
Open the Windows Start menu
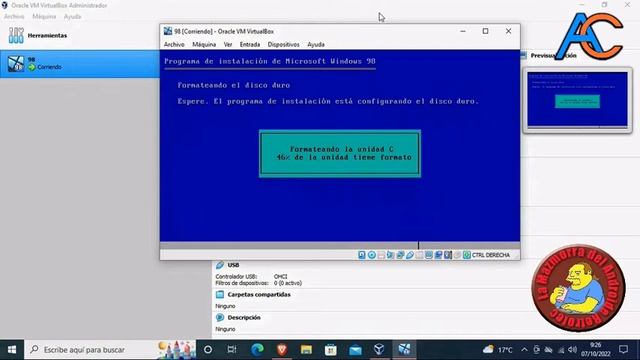tap(12, 350)
